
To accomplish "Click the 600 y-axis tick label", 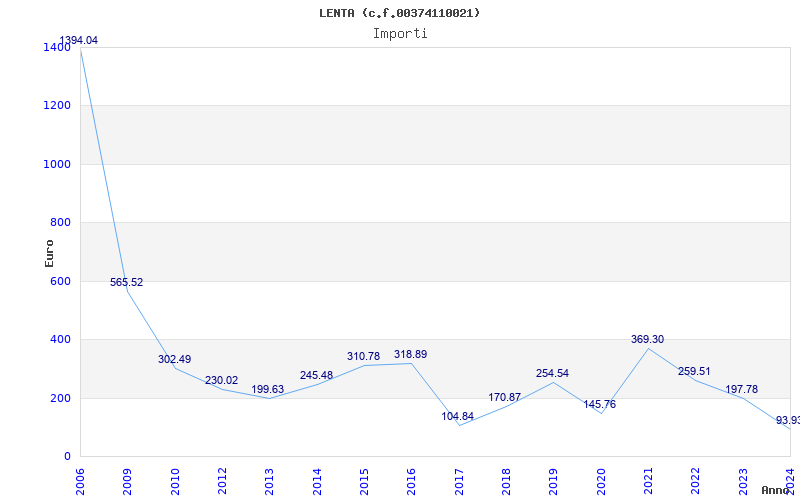I will click(60, 281).
